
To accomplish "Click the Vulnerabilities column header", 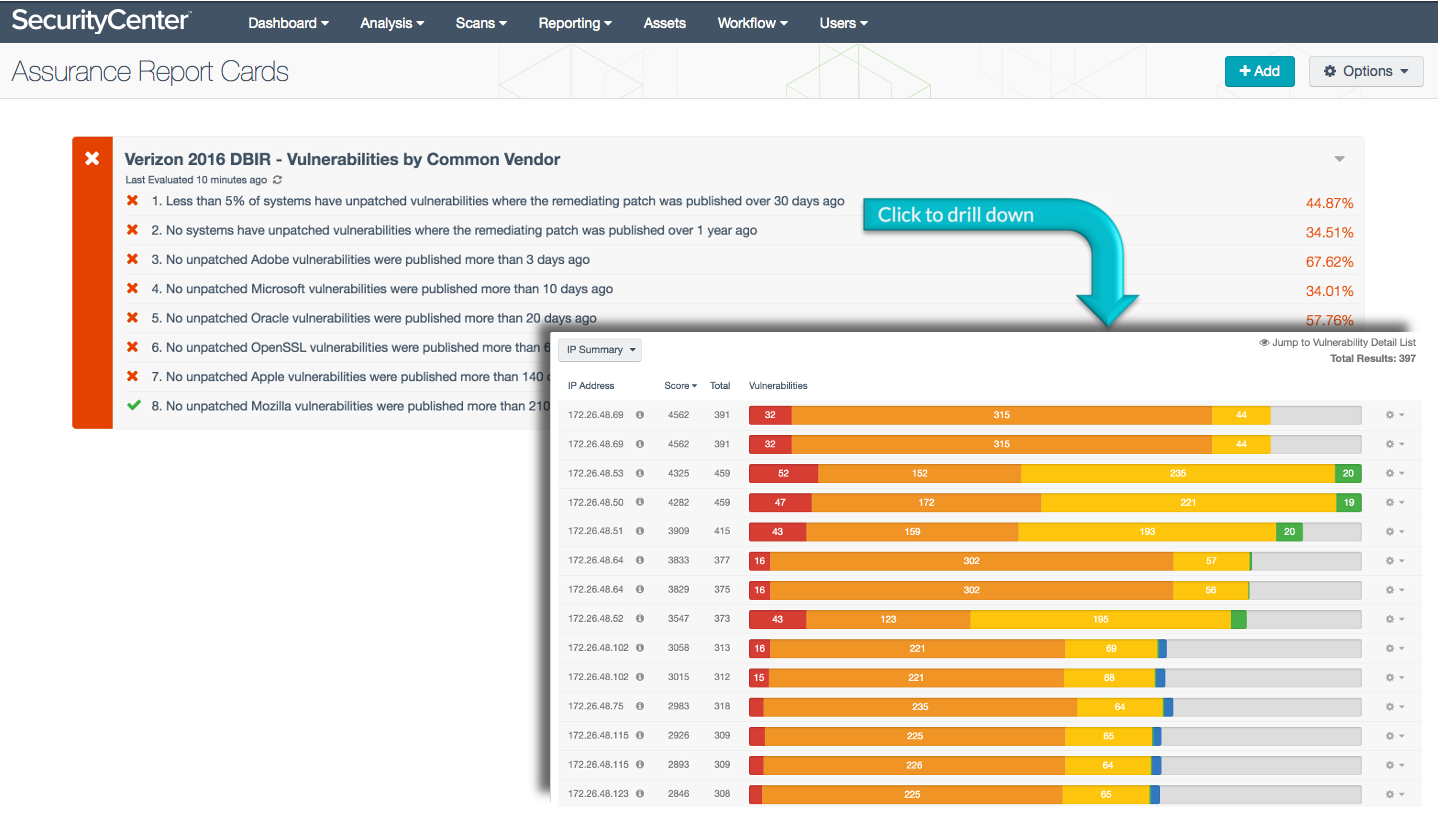I will coord(778,386).
